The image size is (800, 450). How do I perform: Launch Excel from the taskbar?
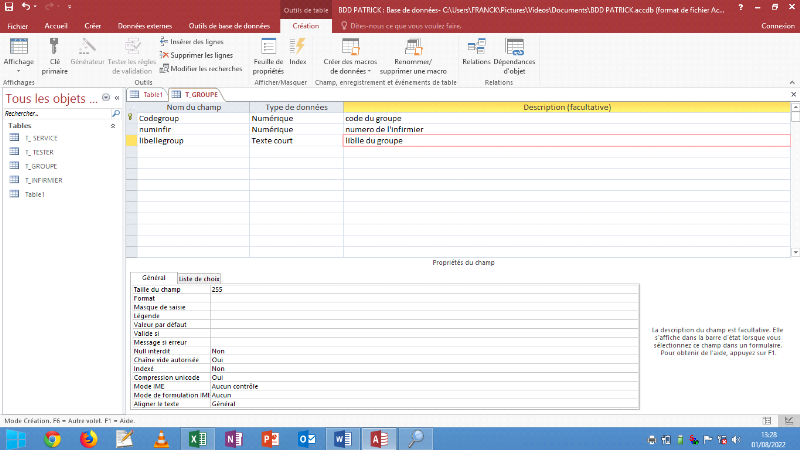click(198, 438)
